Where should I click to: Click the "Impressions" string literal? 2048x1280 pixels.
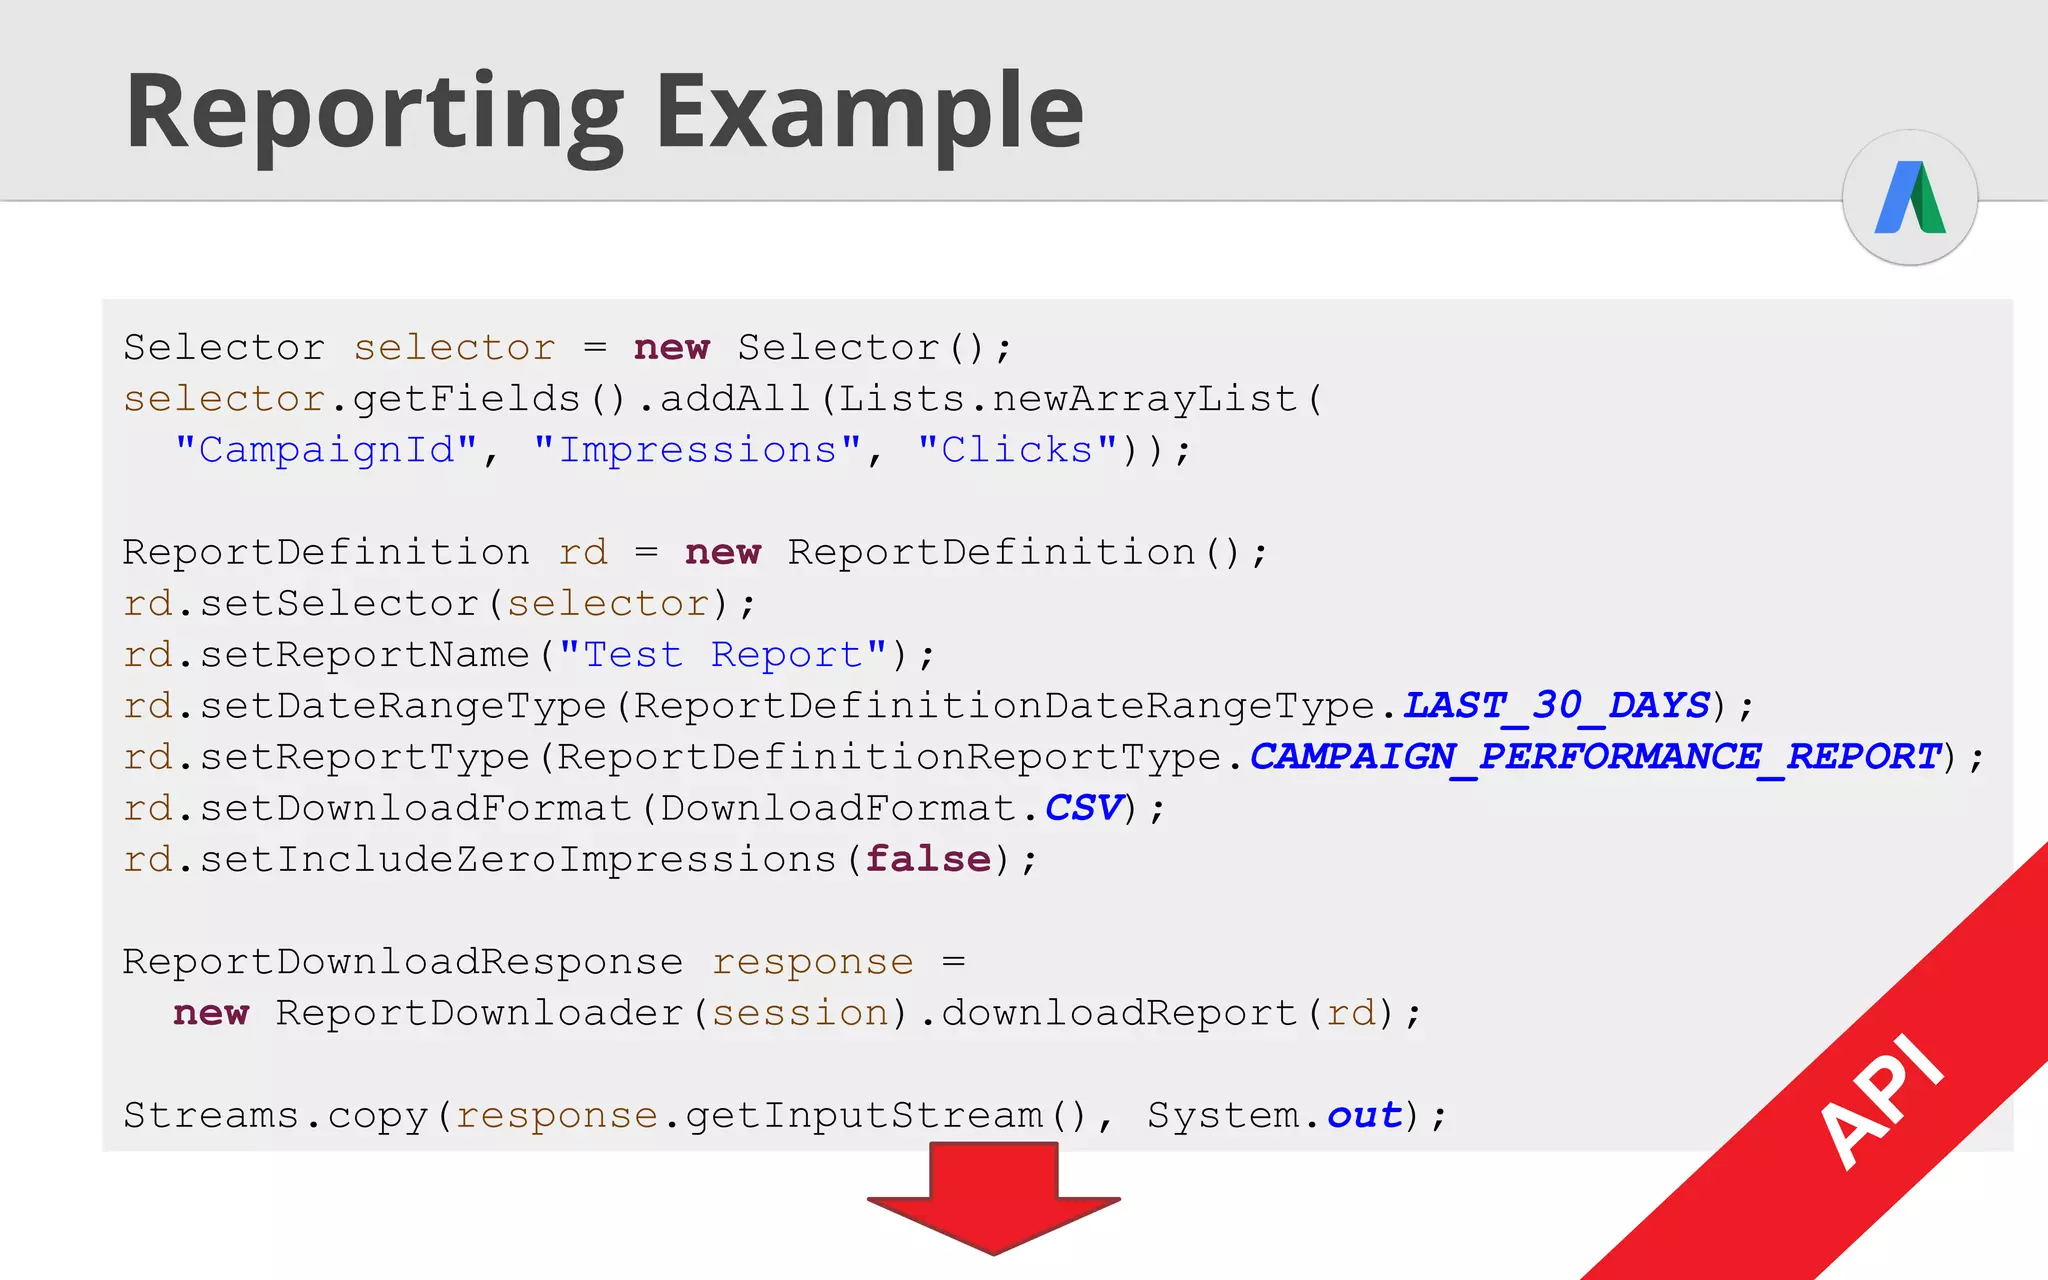697,450
